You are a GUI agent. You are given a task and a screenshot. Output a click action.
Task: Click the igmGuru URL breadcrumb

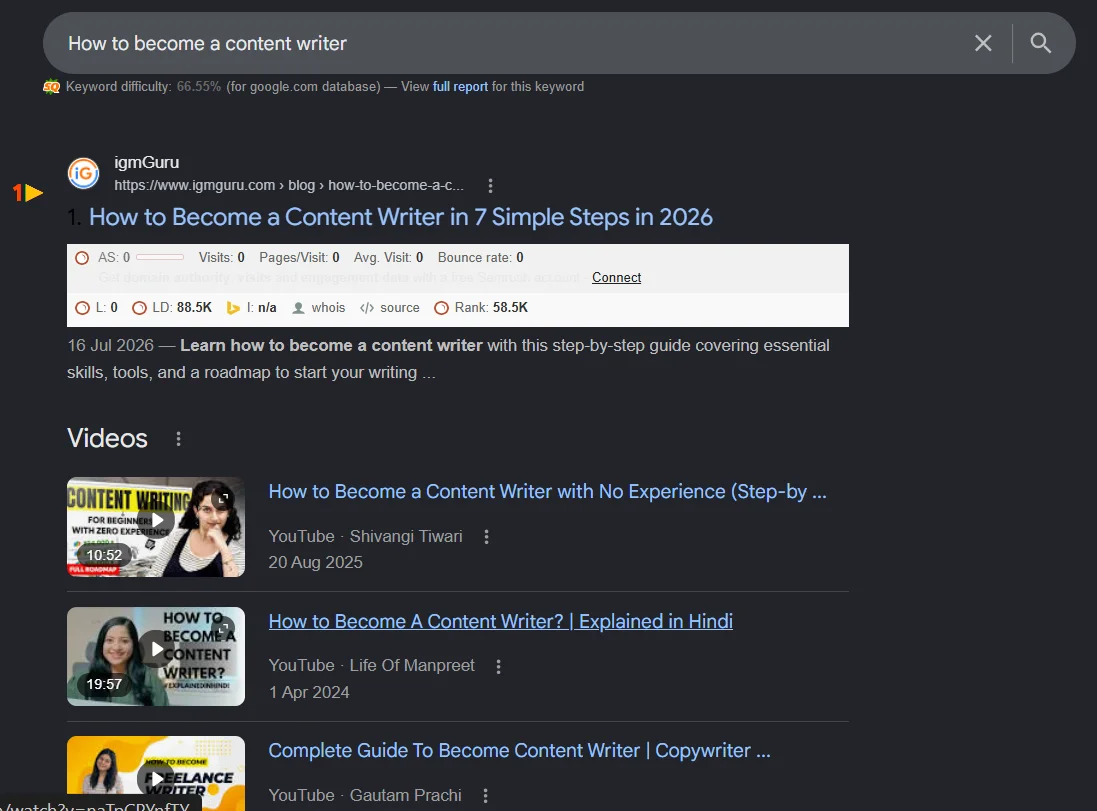point(288,185)
